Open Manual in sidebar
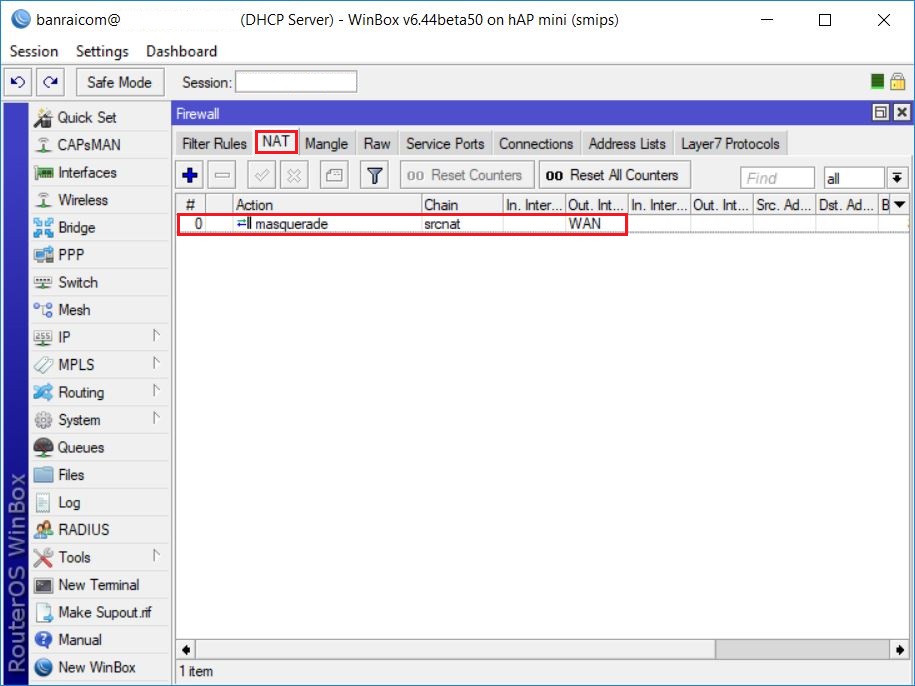 [x=100, y=639]
